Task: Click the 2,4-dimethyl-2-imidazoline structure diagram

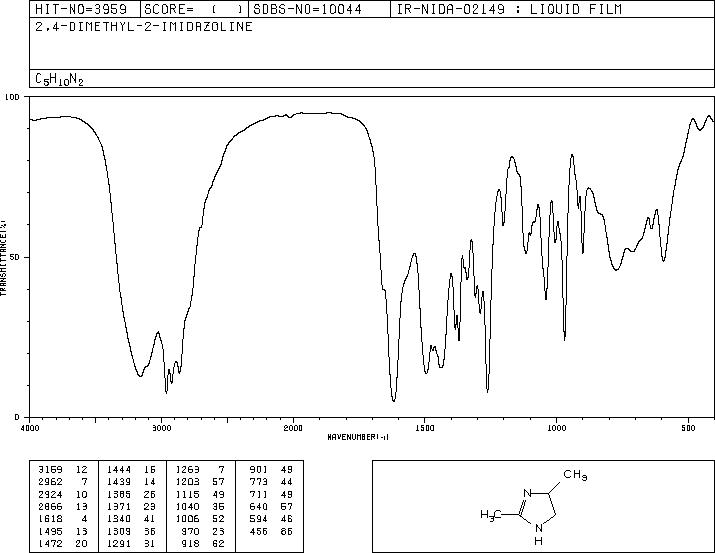Action: (534, 507)
